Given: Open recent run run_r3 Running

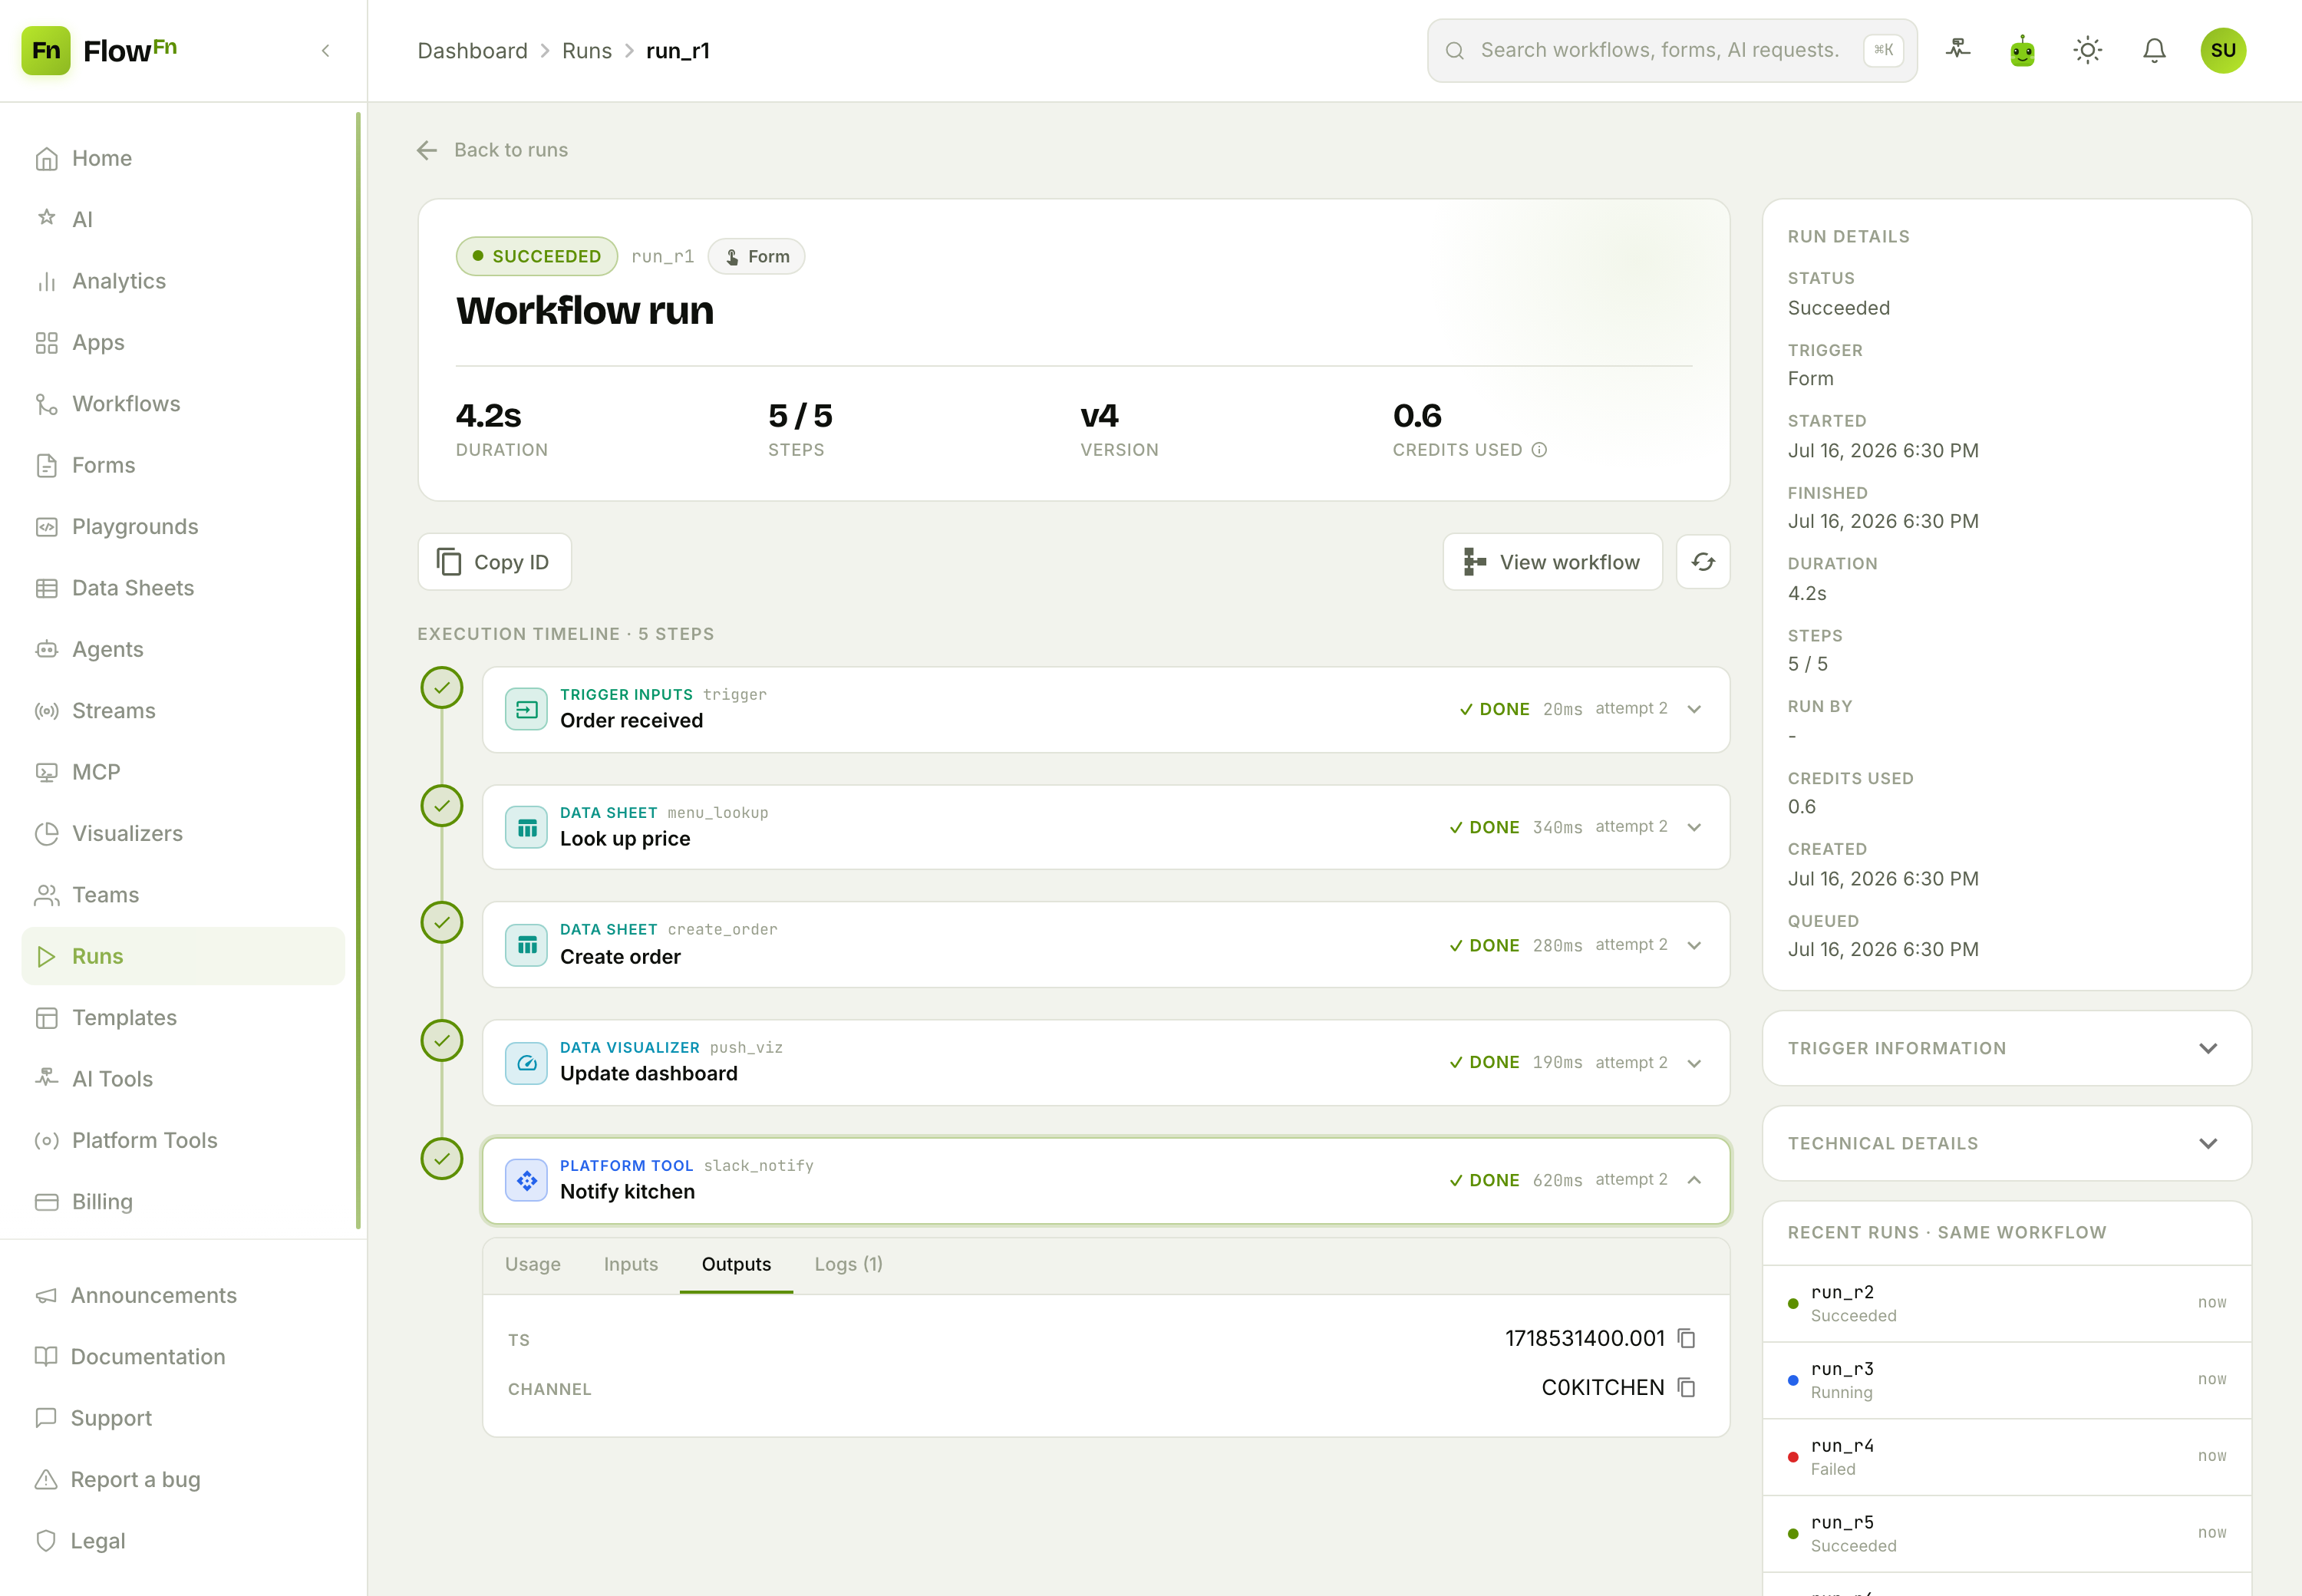Looking at the screenshot, I should point(2006,1381).
